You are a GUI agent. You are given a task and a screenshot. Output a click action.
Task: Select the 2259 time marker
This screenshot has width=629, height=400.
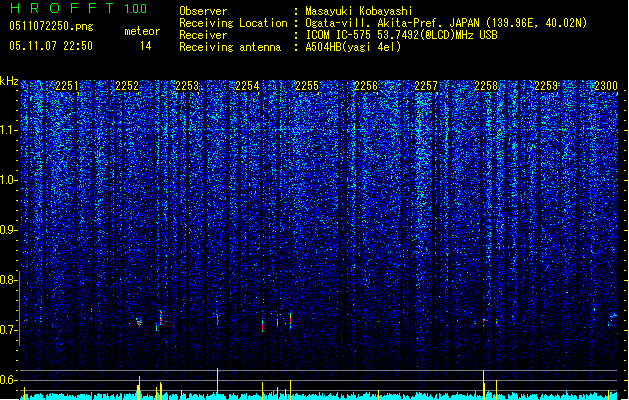[x=546, y=86]
